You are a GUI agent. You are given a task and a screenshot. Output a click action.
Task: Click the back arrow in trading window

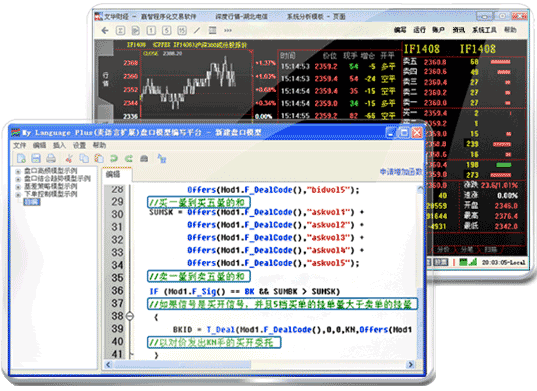point(105,31)
